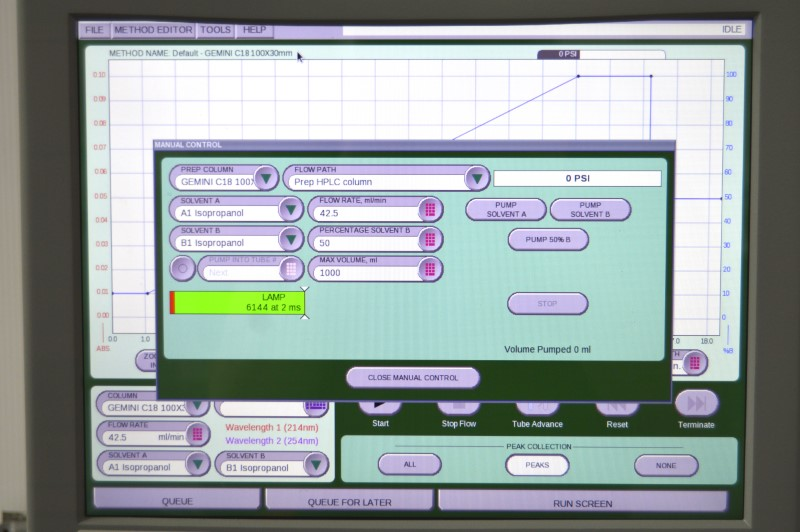Select PEAKS collection option
This screenshot has height=532, width=800.
tap(537, 465)
